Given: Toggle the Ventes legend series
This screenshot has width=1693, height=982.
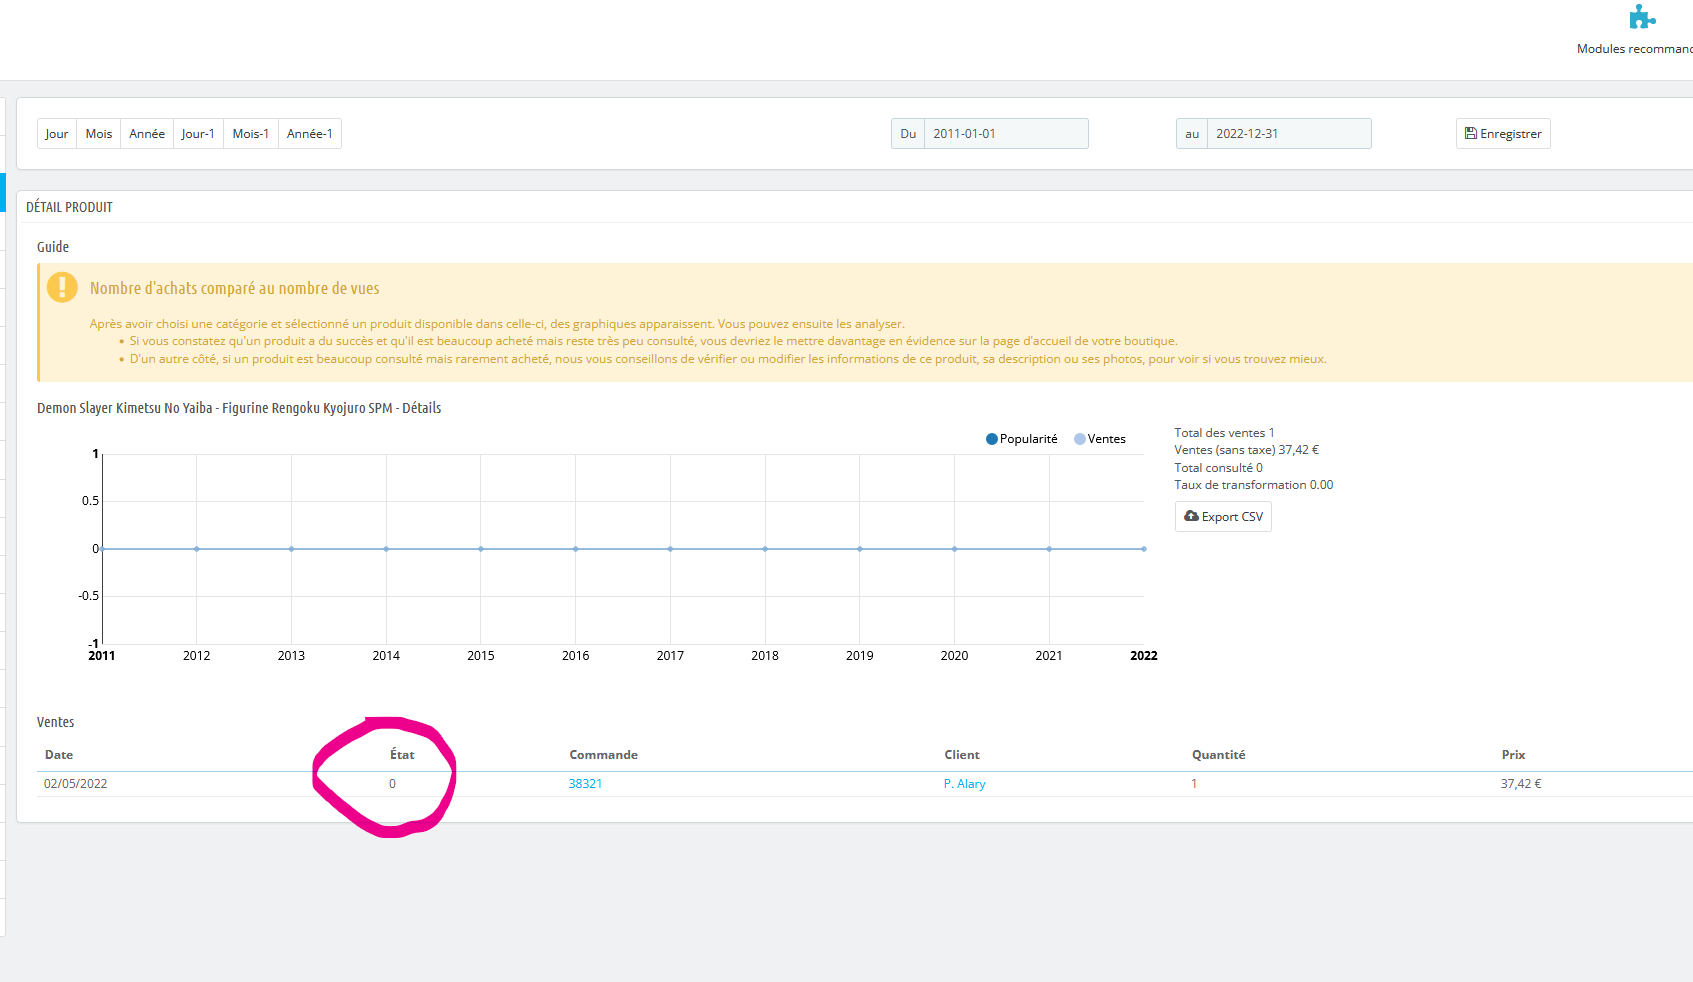Looking at the screenshot, I should click(1099, 439).
